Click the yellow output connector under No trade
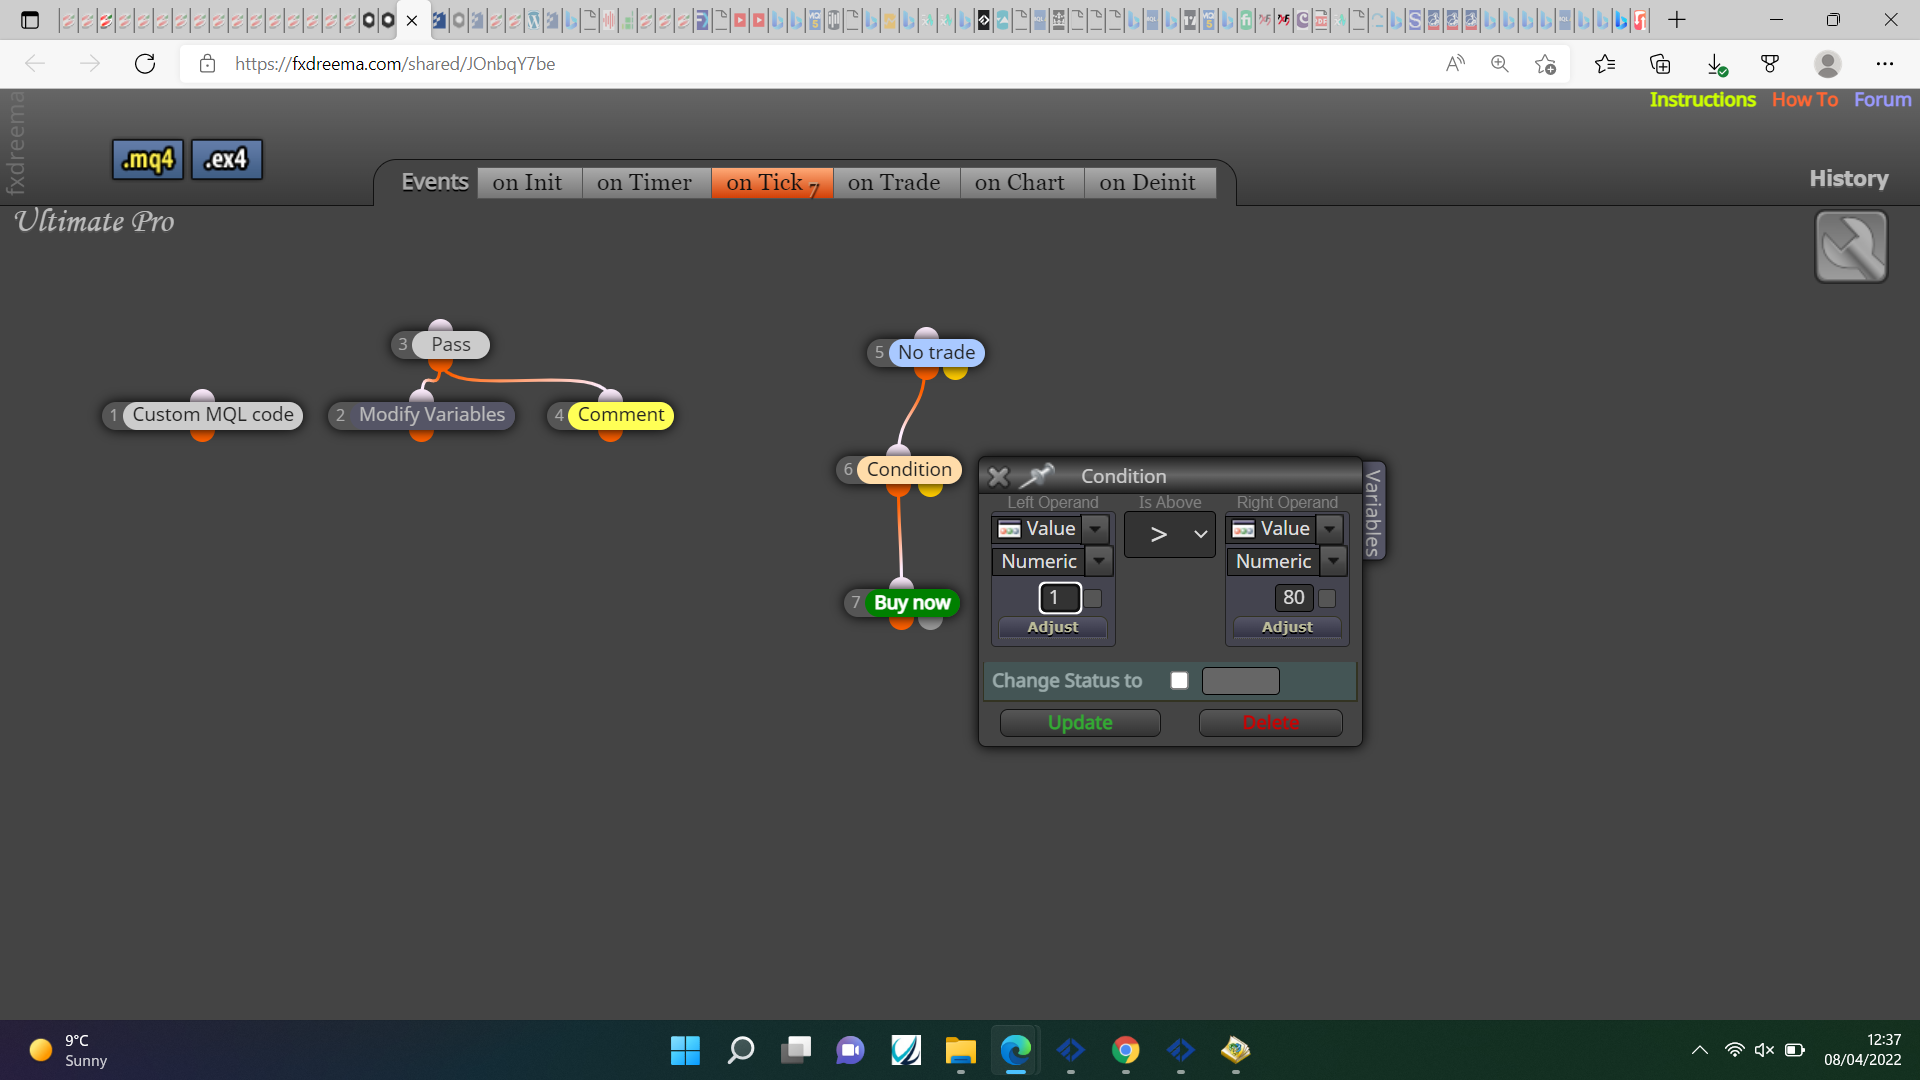The width and height of the screenshot is (1920, 1080). [955, 372]
